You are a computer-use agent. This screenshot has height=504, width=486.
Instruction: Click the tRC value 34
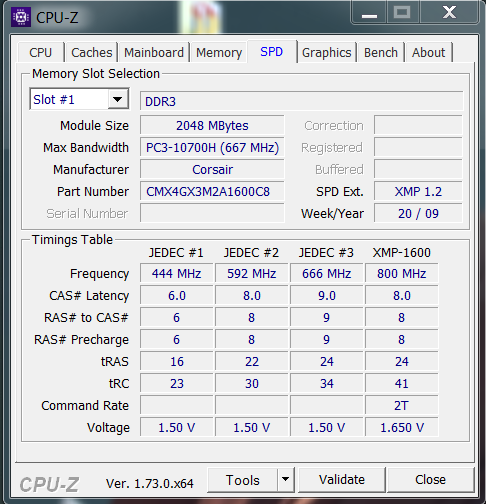327,383
